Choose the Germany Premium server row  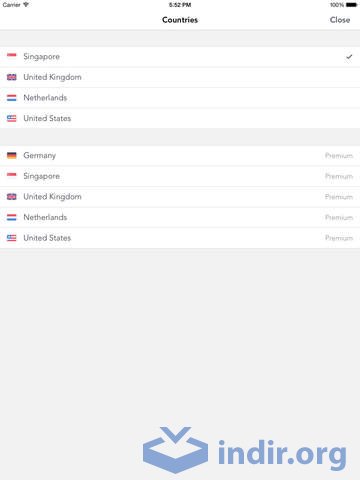click(180, 155)
